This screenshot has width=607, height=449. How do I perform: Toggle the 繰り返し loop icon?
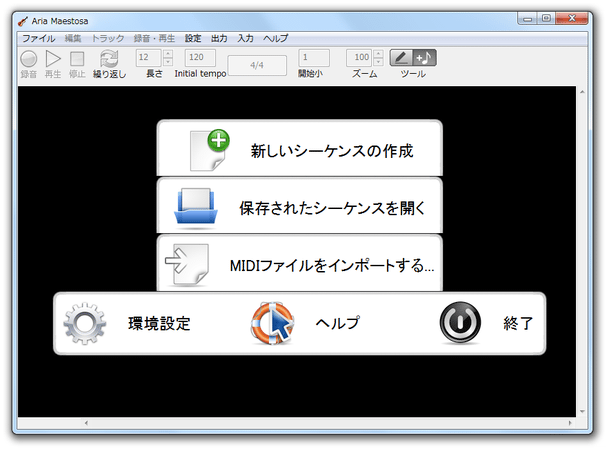click(x=109, y=59)
